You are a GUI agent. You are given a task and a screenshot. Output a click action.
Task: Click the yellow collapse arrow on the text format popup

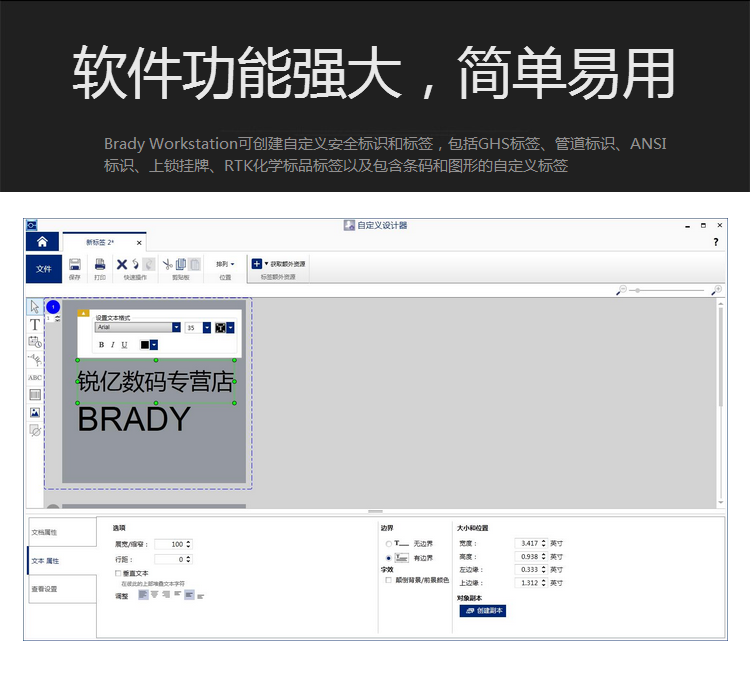click(x=83, y=313)
